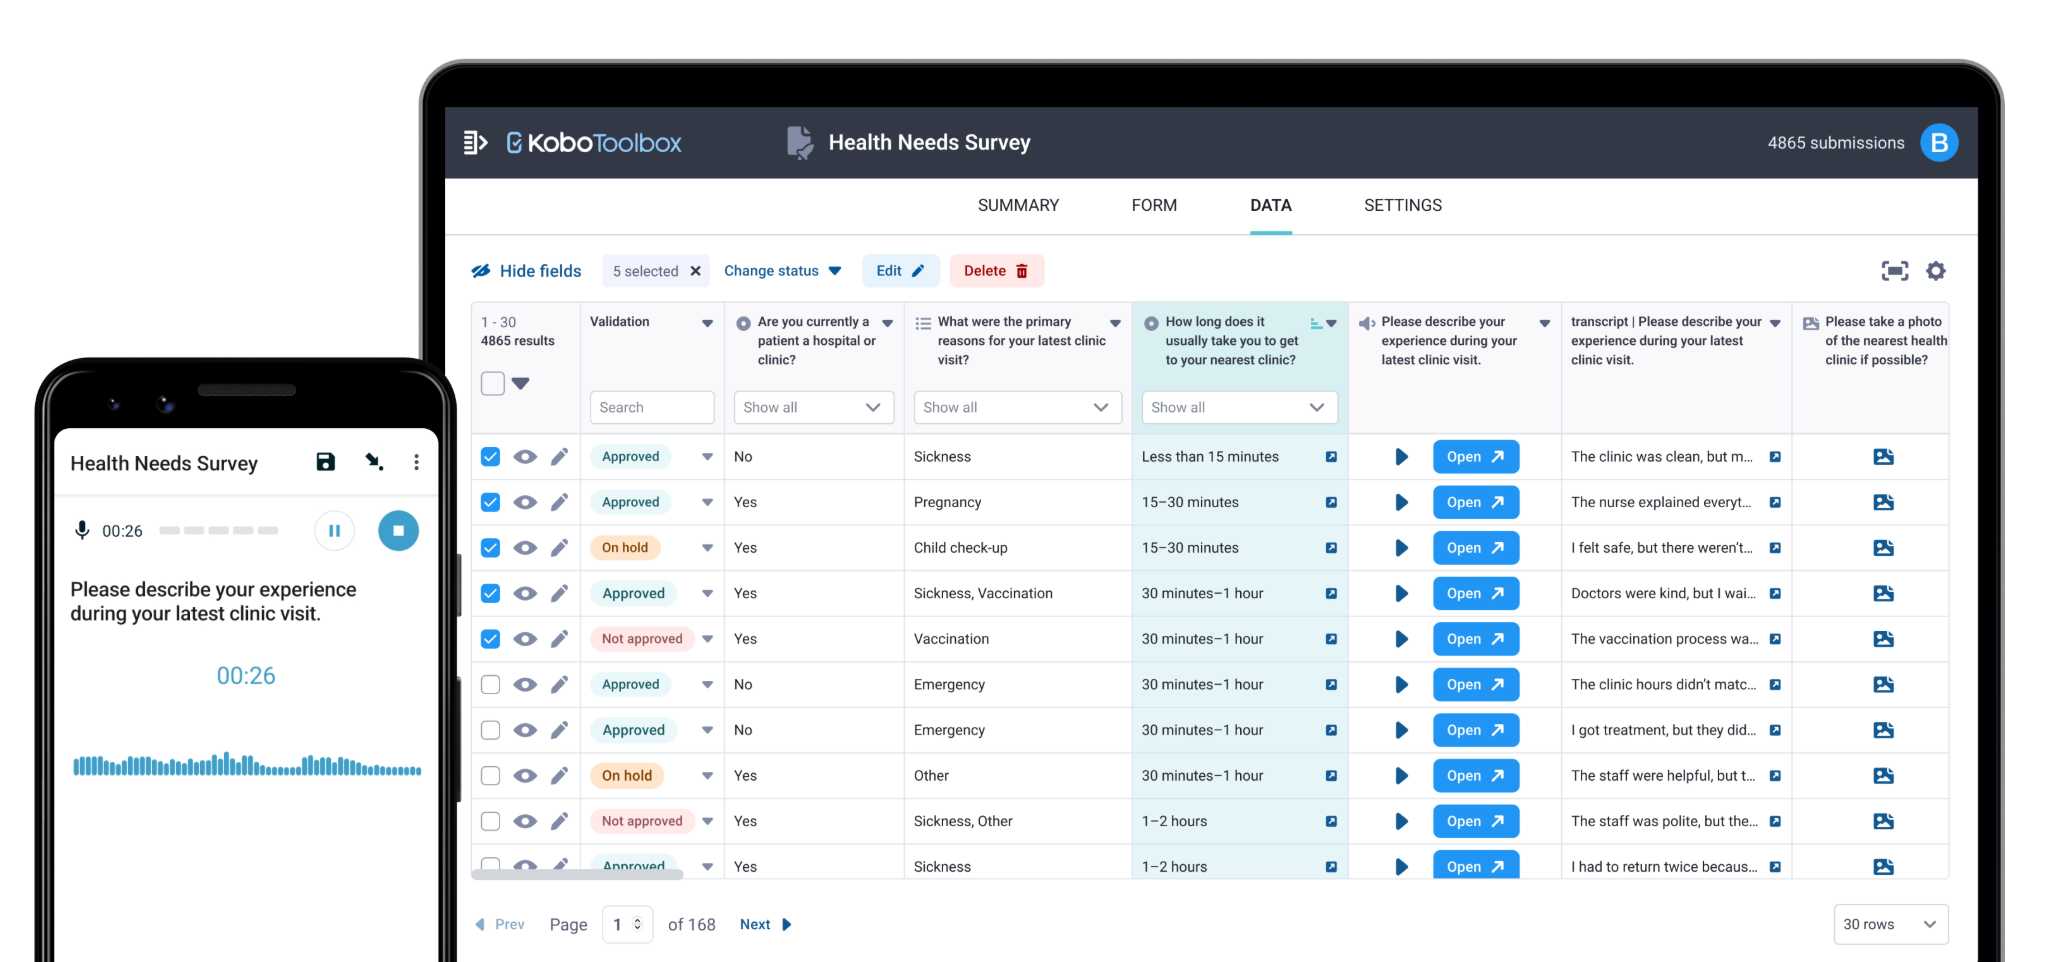Image resolution: width=2052 pixels, height=962 pixels.
Task: Delete the selected submissions
Action: pos(996,271)
